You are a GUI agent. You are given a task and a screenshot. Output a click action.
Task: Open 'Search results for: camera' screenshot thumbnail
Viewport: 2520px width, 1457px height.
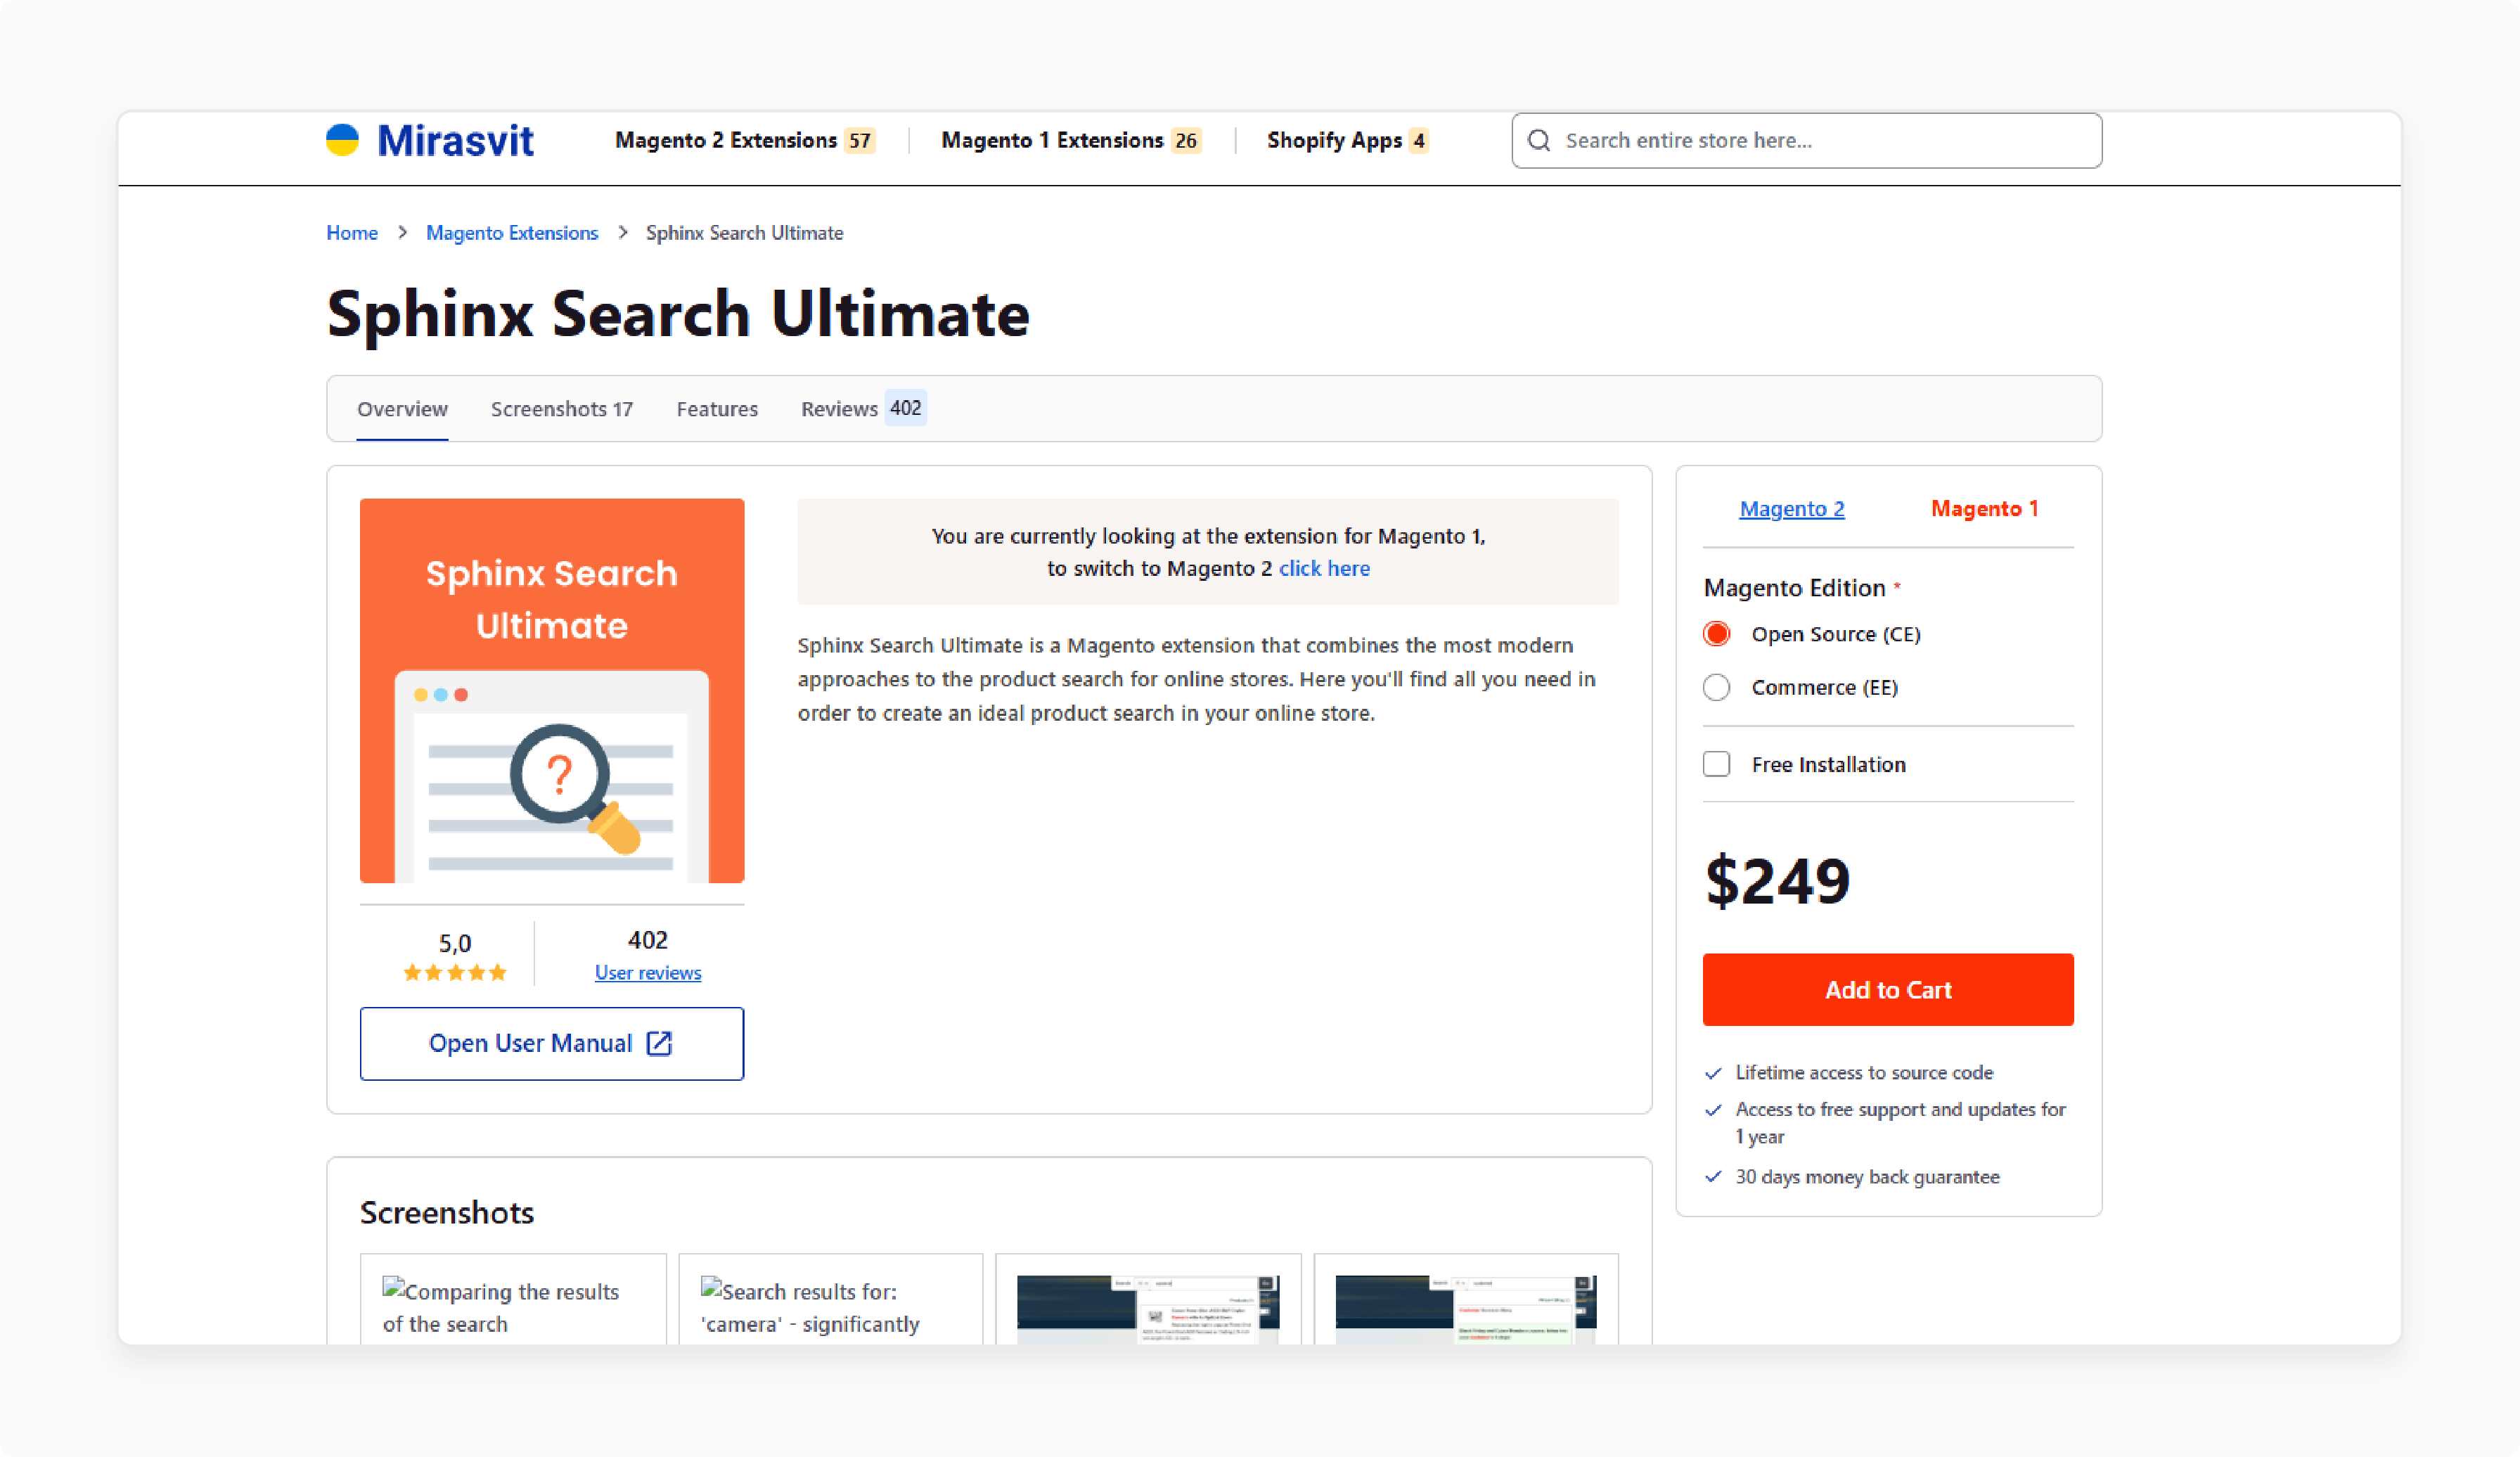tap(831, 1300)
